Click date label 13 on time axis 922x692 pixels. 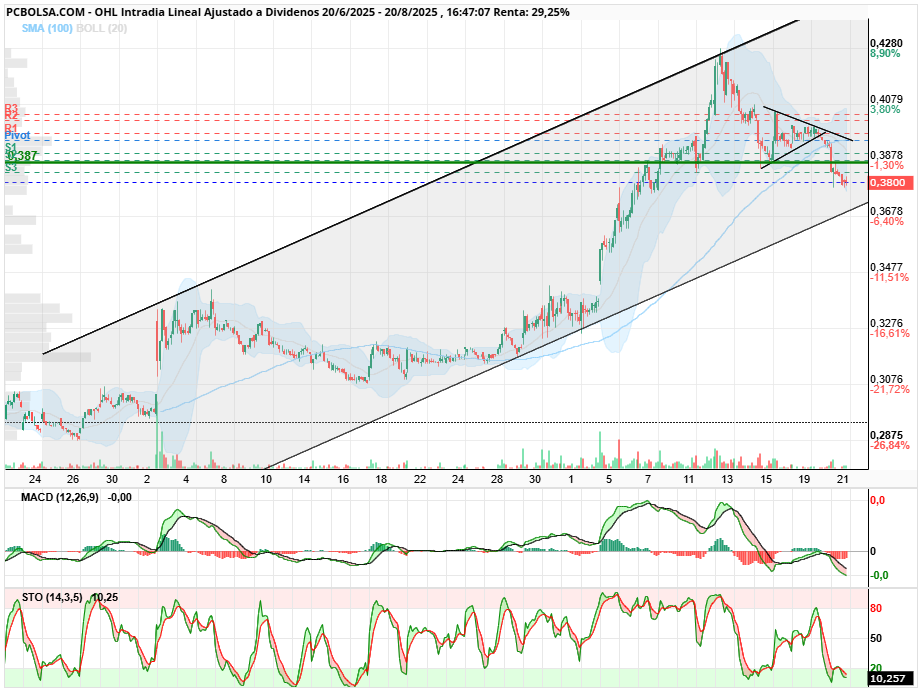click(727, 479)
